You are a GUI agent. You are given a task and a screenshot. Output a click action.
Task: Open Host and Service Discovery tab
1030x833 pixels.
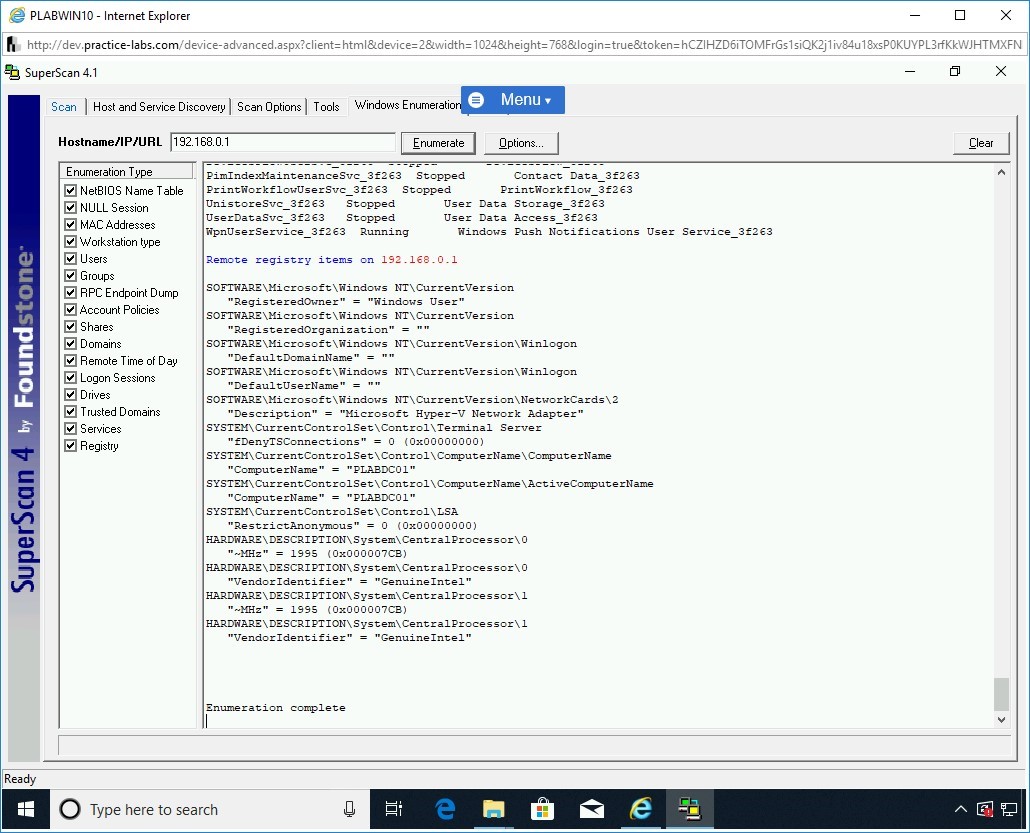[159, 107]
